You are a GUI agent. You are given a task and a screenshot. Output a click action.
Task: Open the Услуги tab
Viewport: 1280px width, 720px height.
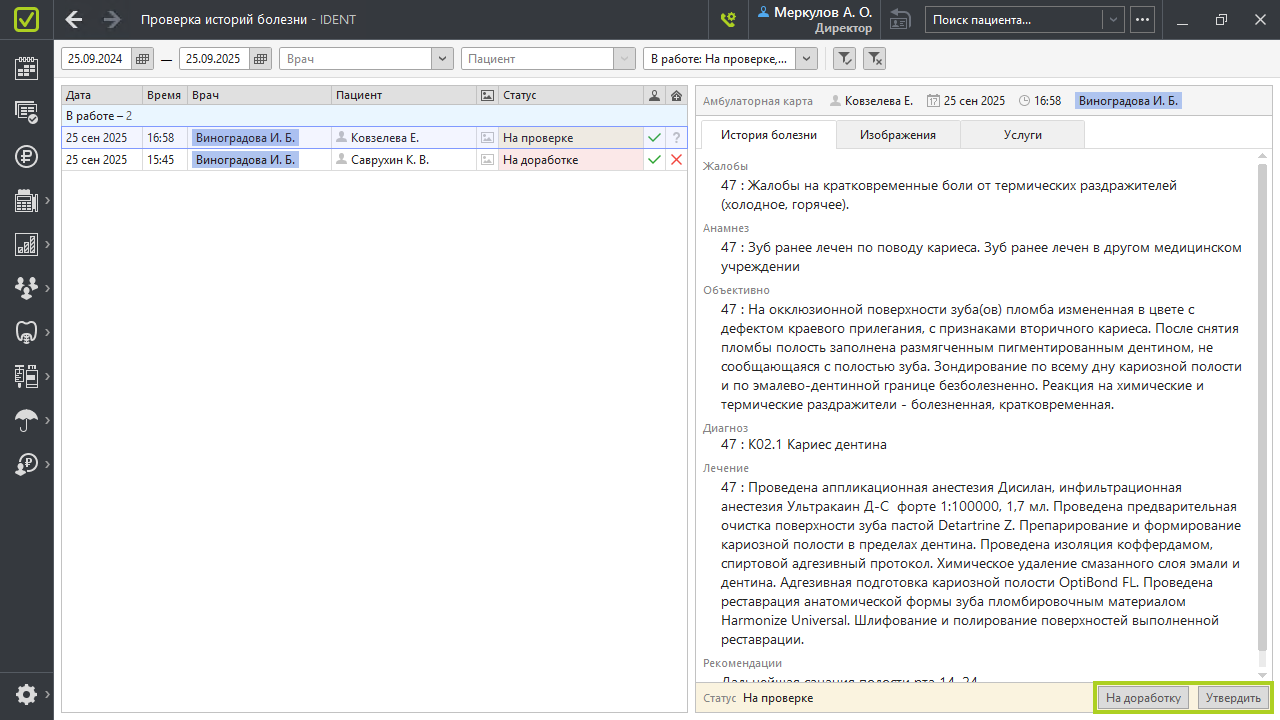click(x=1022, y=135)
